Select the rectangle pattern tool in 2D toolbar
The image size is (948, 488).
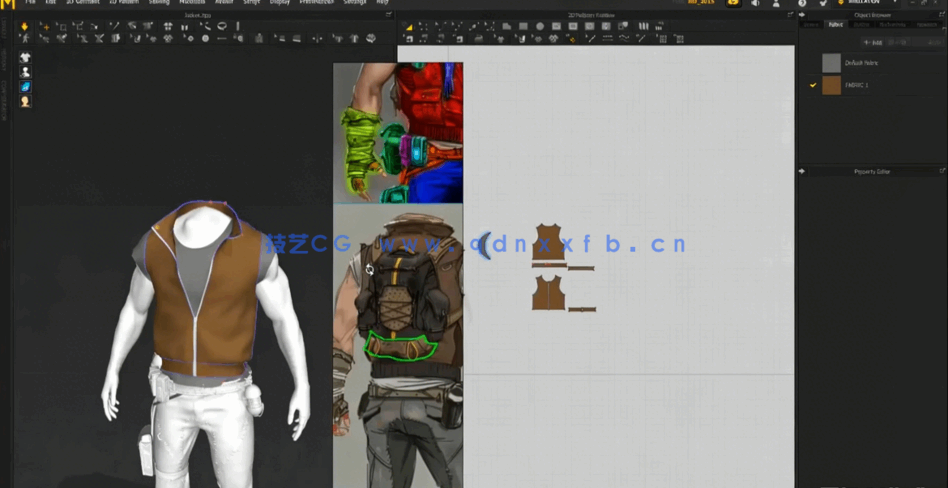click(x=522, y=26)
